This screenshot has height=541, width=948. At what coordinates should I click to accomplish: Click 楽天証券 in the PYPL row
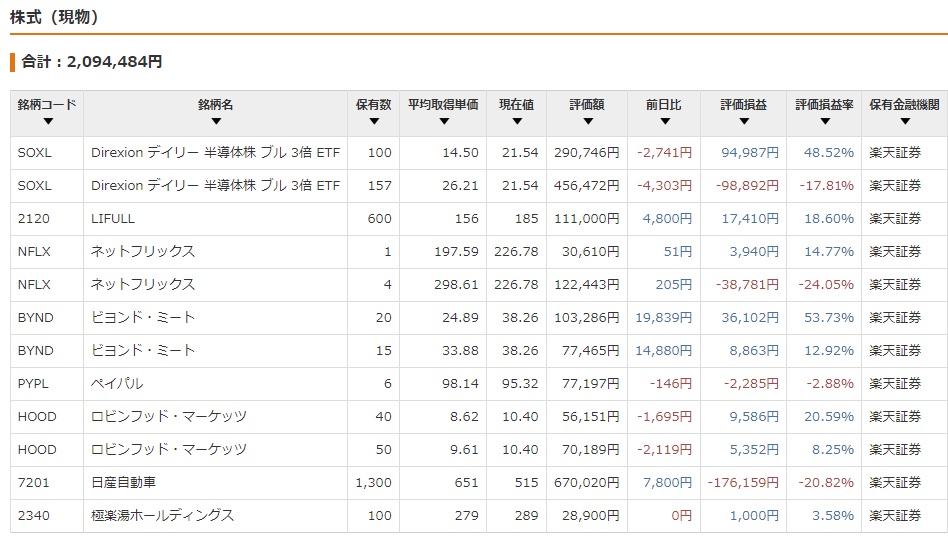895,384
